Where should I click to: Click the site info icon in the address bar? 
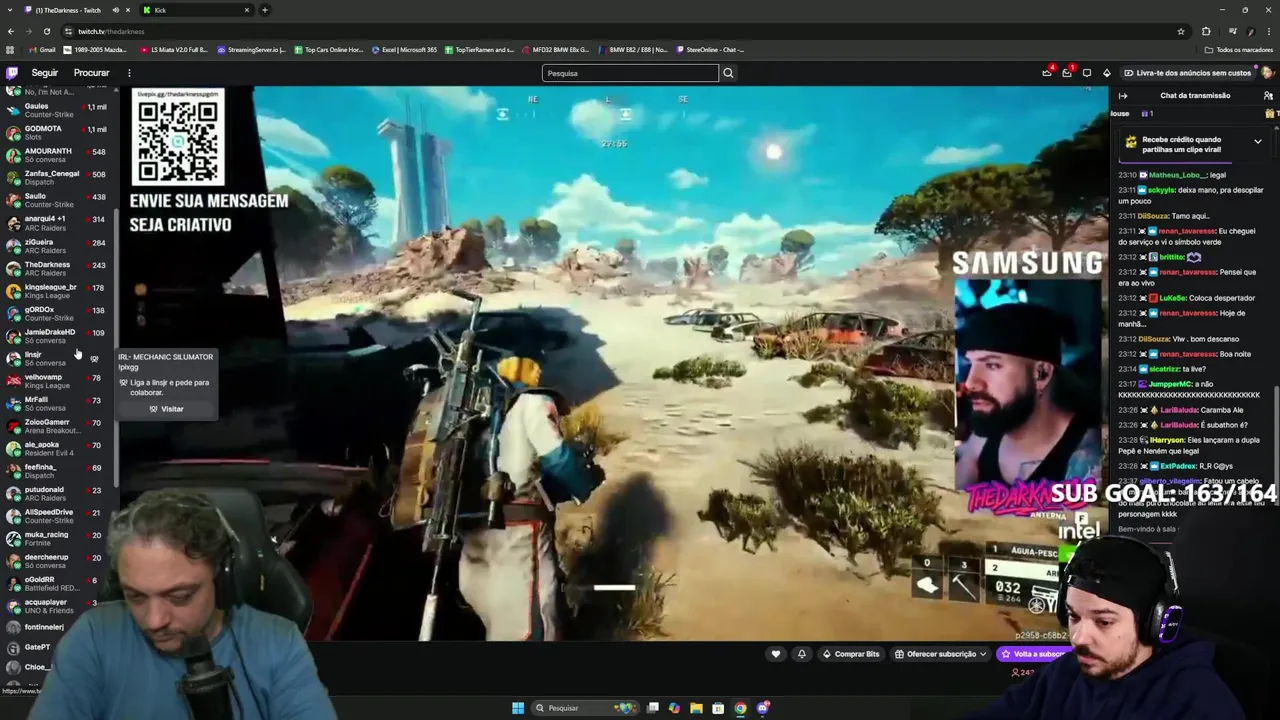[68, 31]
